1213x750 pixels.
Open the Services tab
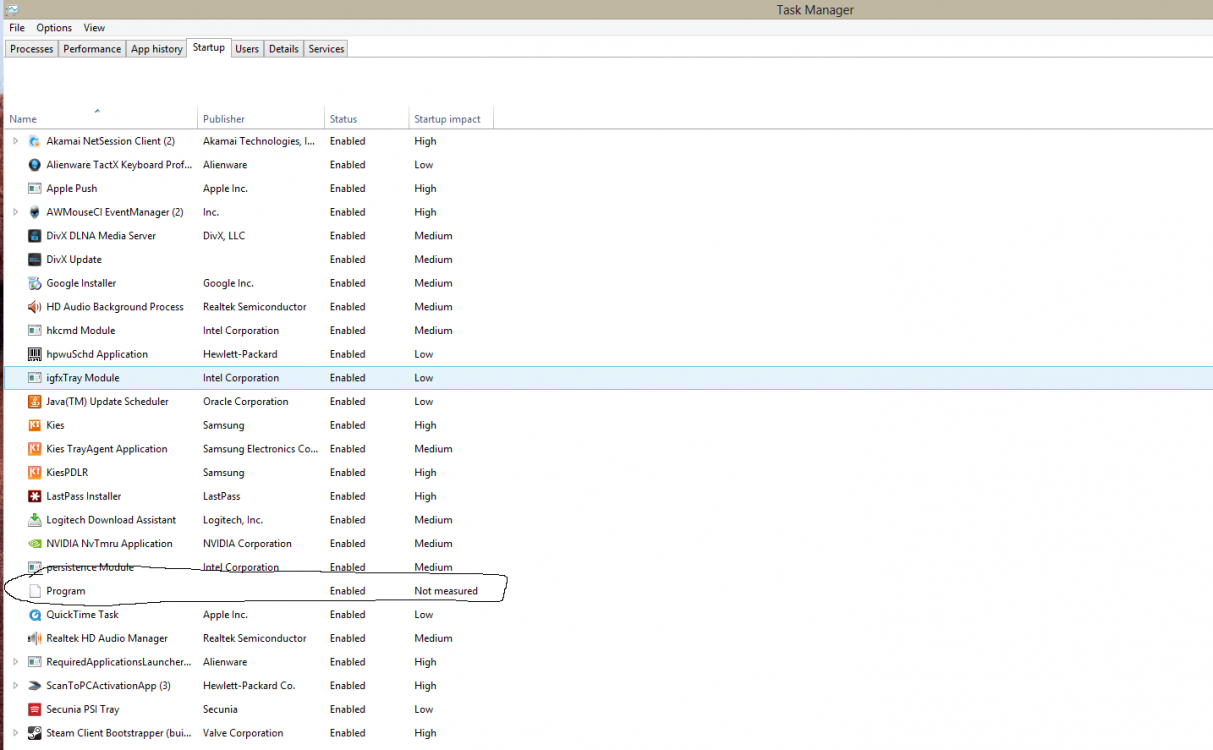326,49
